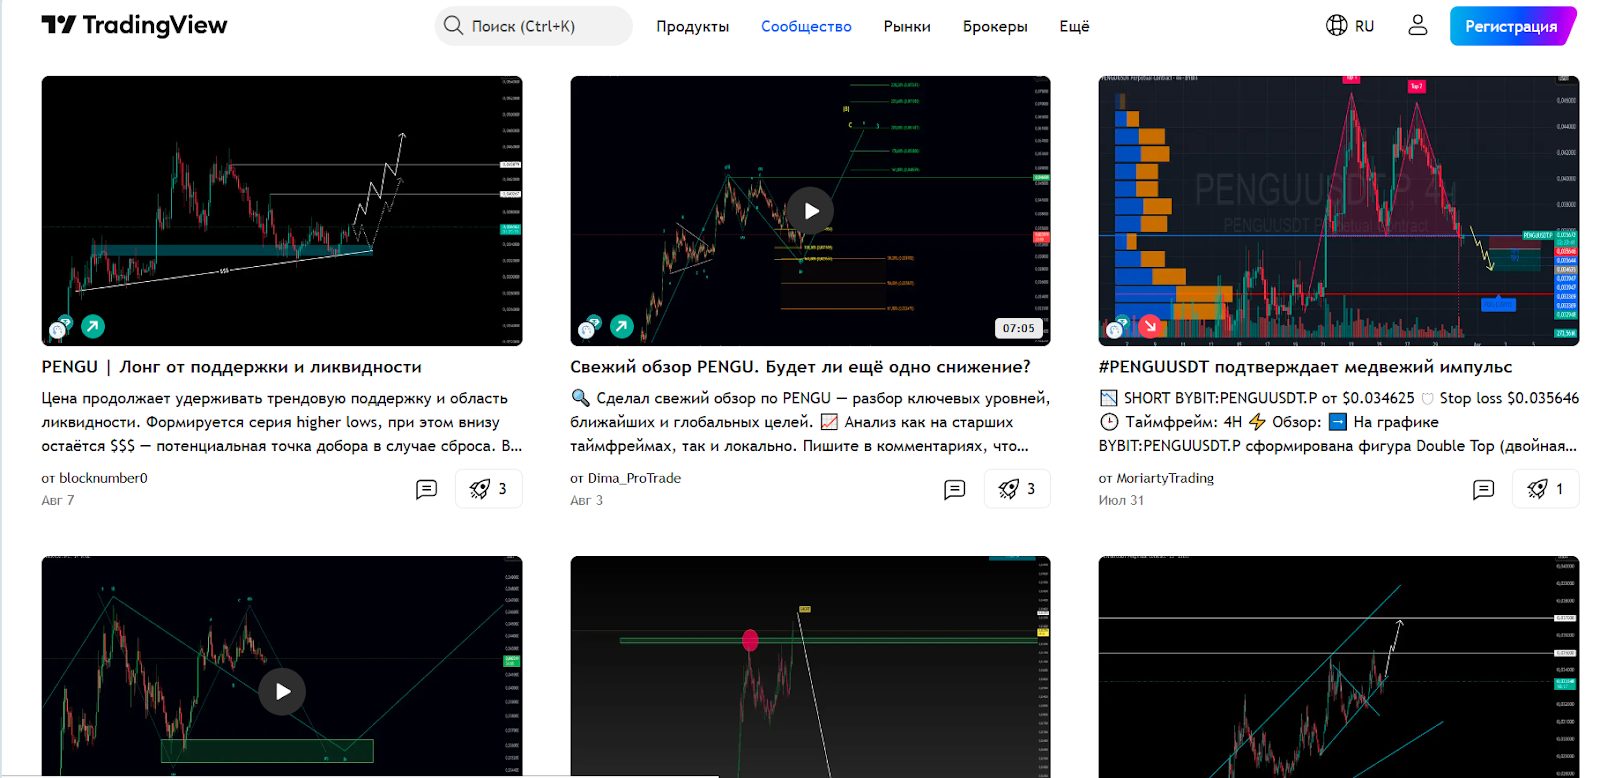Open description starting "SHORT BYBIT:PENGUUSDT.P"
The width and height of the screenshot is (1600, 778).
point(1339,422)
